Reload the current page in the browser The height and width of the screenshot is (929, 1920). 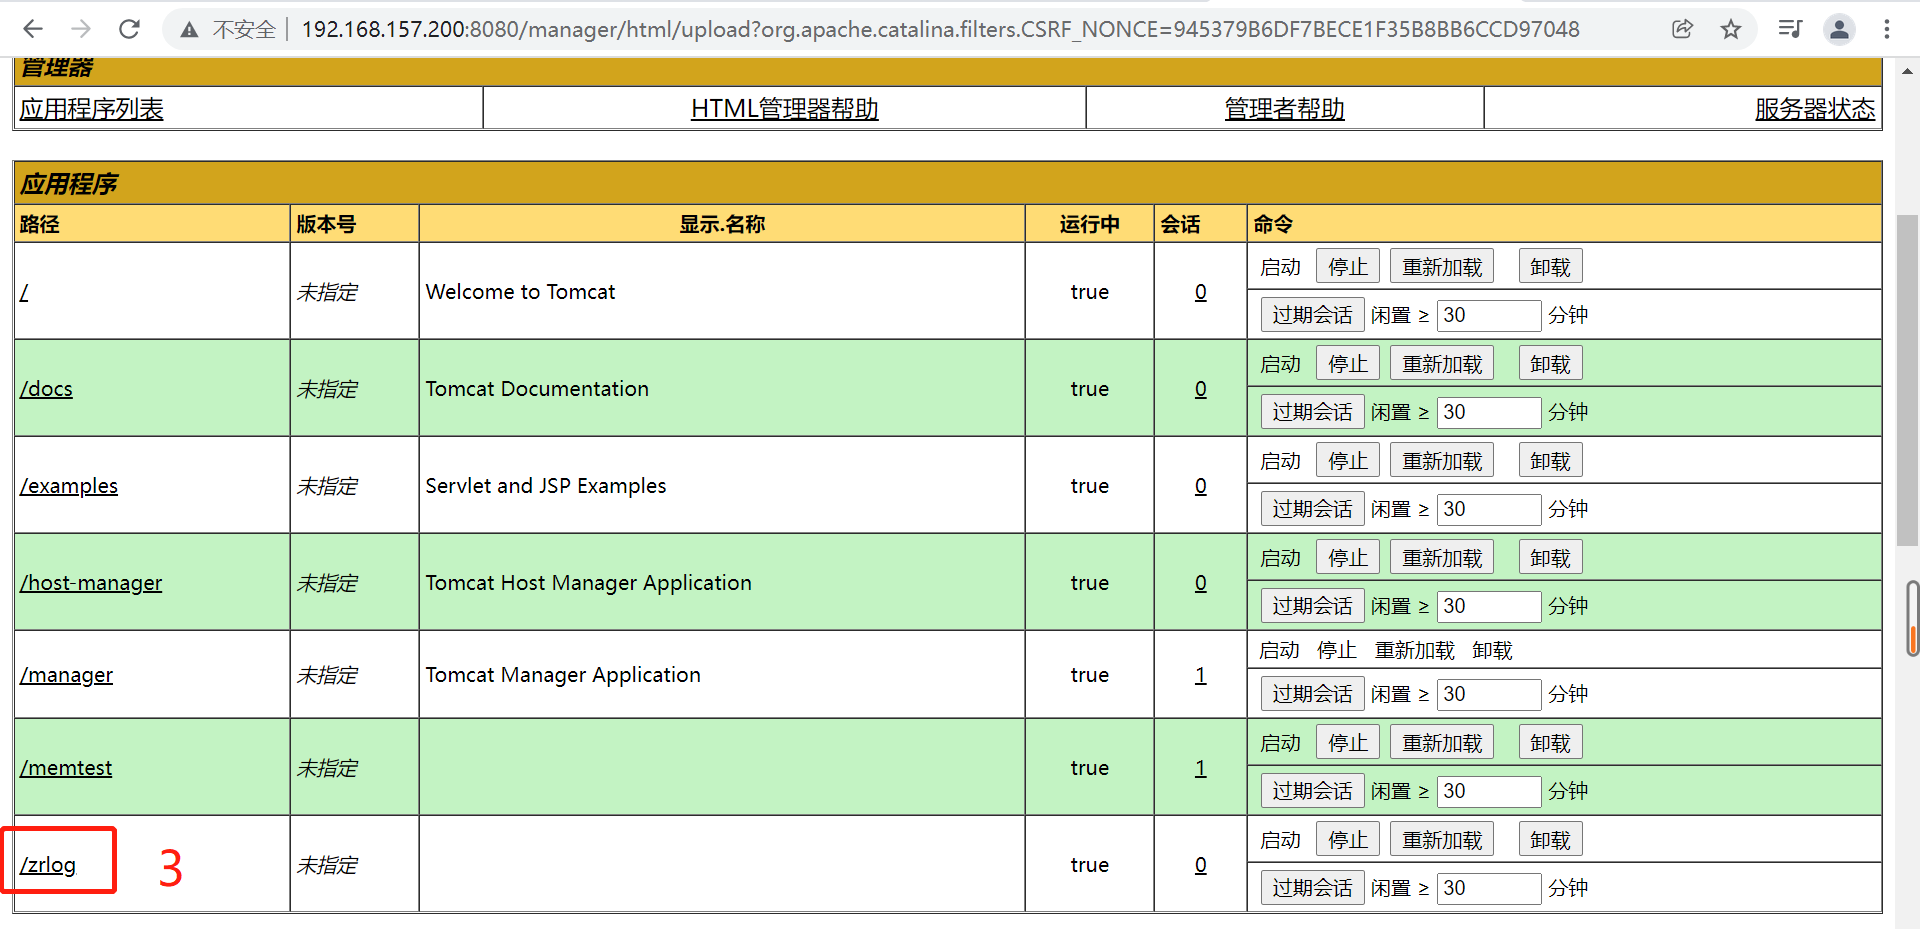point(129,29)
